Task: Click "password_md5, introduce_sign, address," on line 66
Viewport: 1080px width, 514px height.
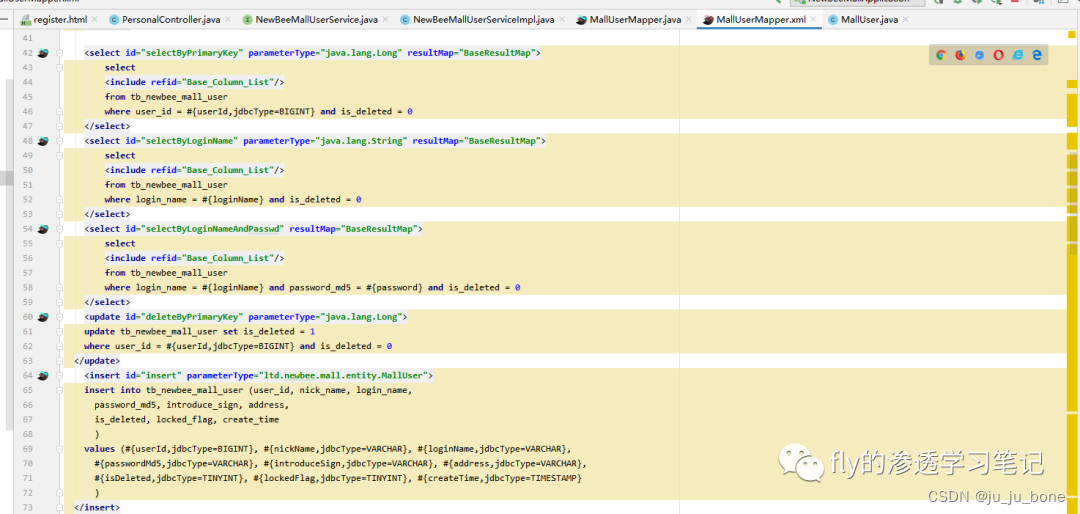Action: tap(191, 404)
